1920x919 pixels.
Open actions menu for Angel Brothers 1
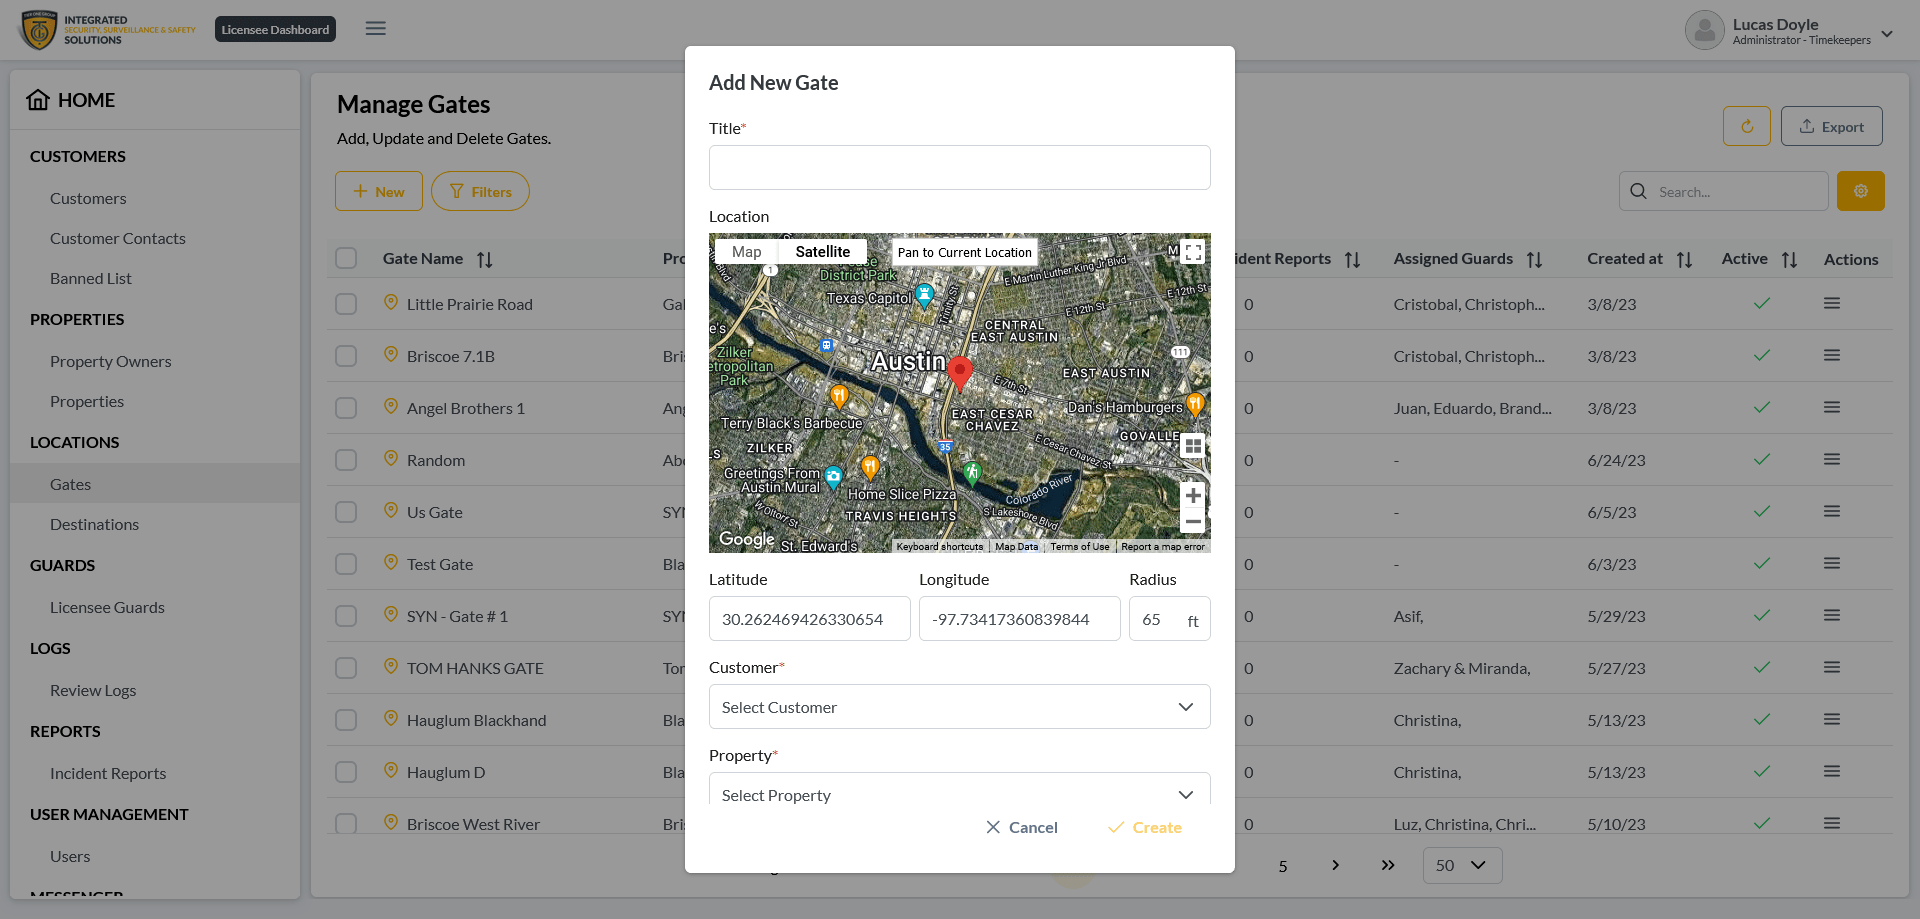pos(1832,407)
